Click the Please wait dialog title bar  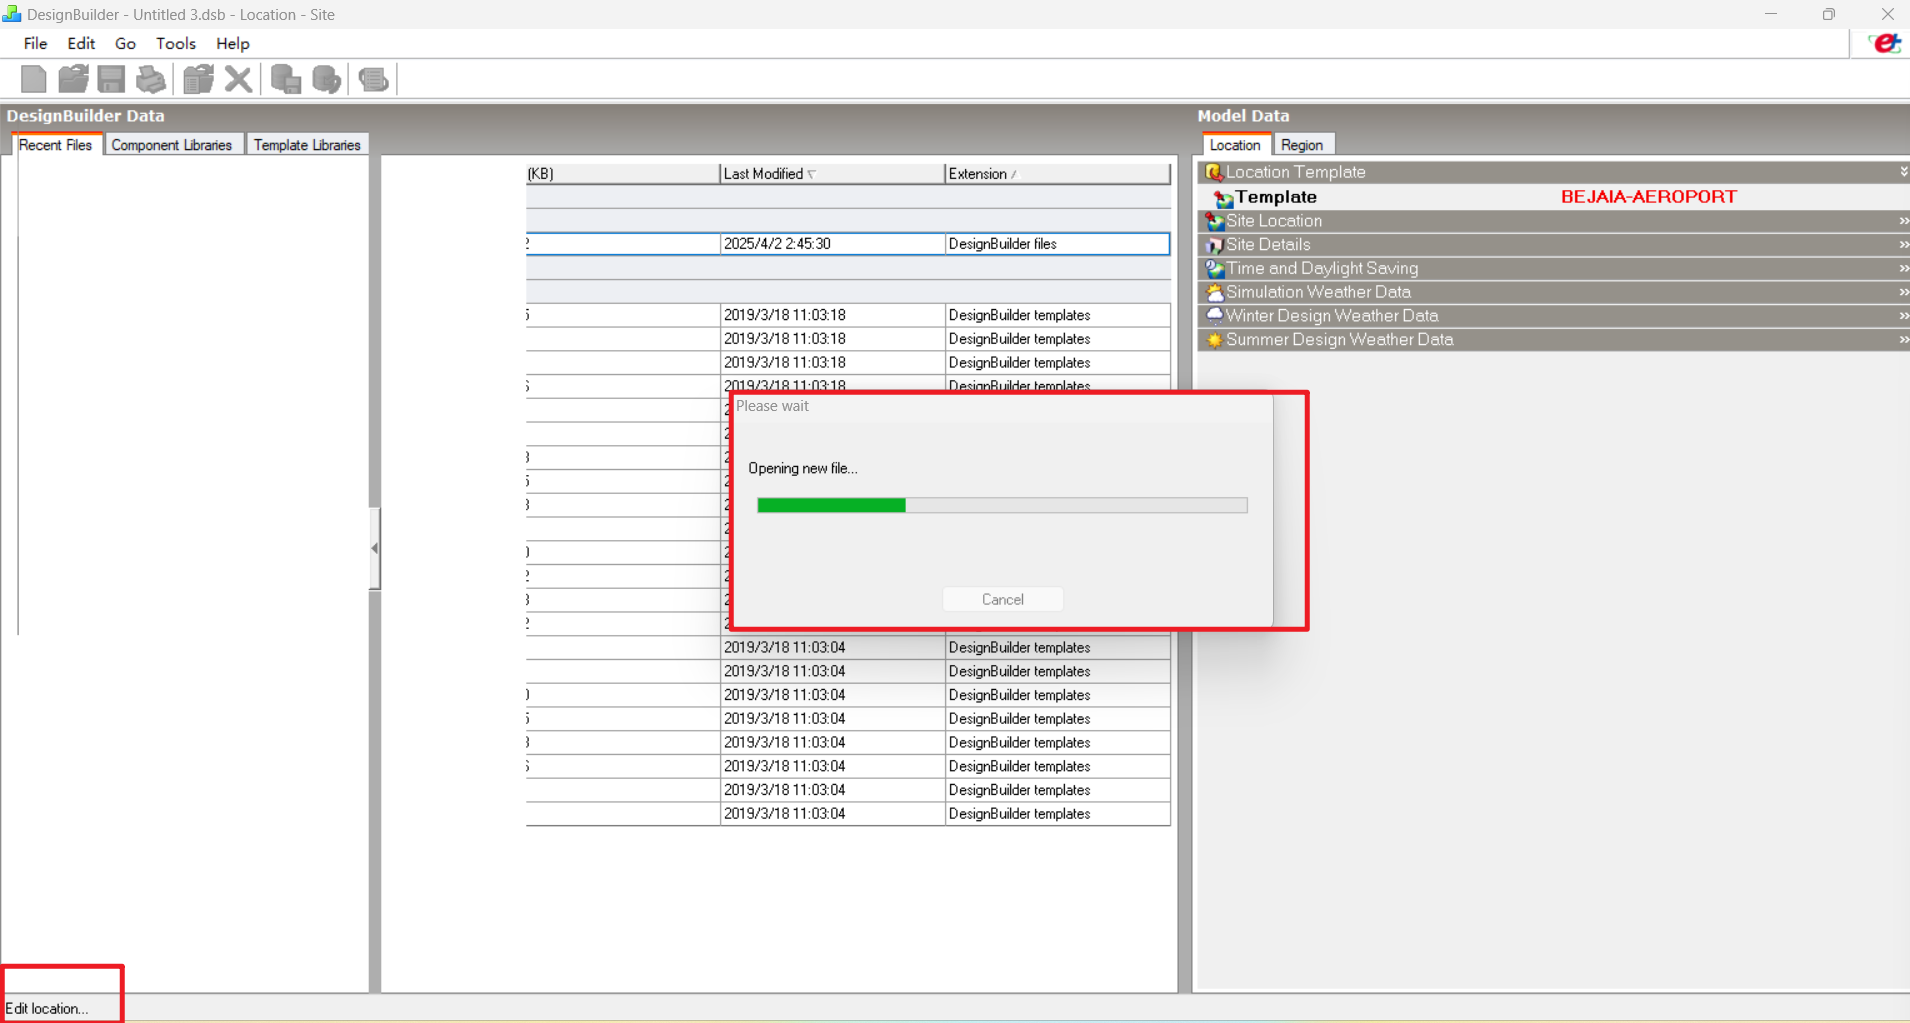coord(1002,406)
